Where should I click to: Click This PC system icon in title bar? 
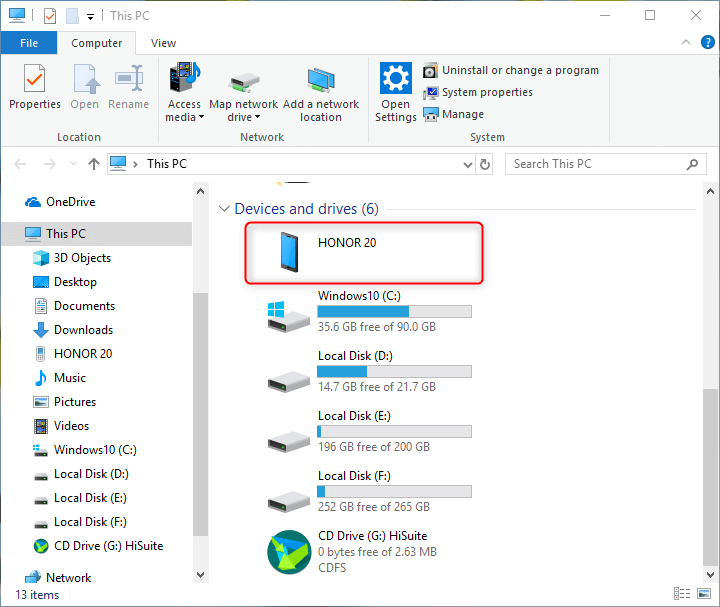tap(17, 15)
